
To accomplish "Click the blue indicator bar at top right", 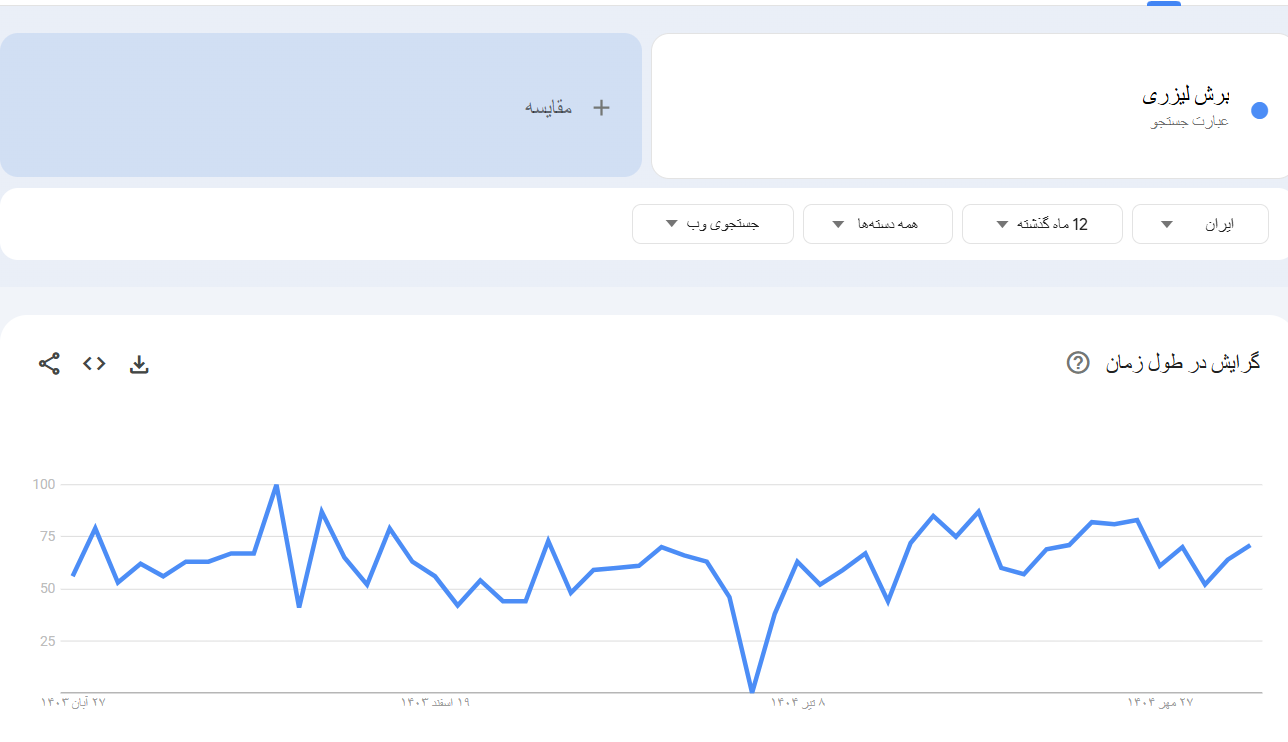I will 1163,5.
